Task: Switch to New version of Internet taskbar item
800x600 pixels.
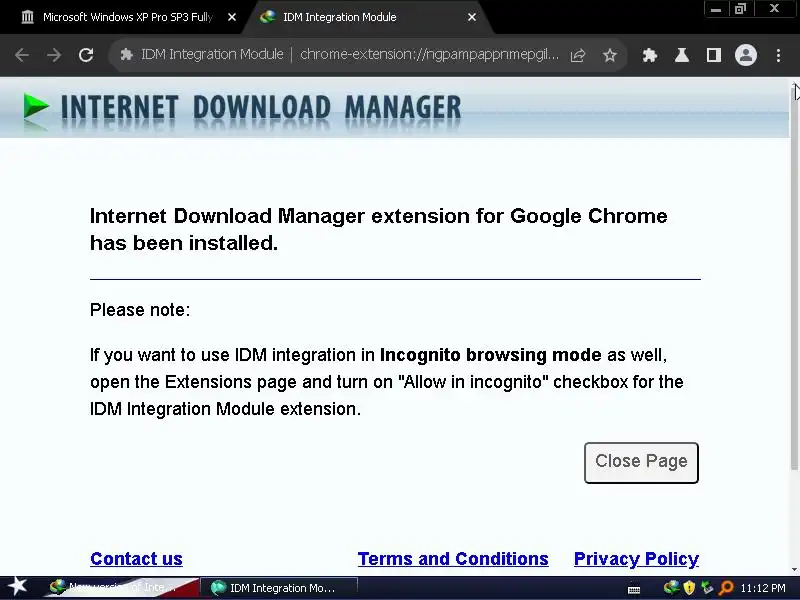Action: coord(120,588)
